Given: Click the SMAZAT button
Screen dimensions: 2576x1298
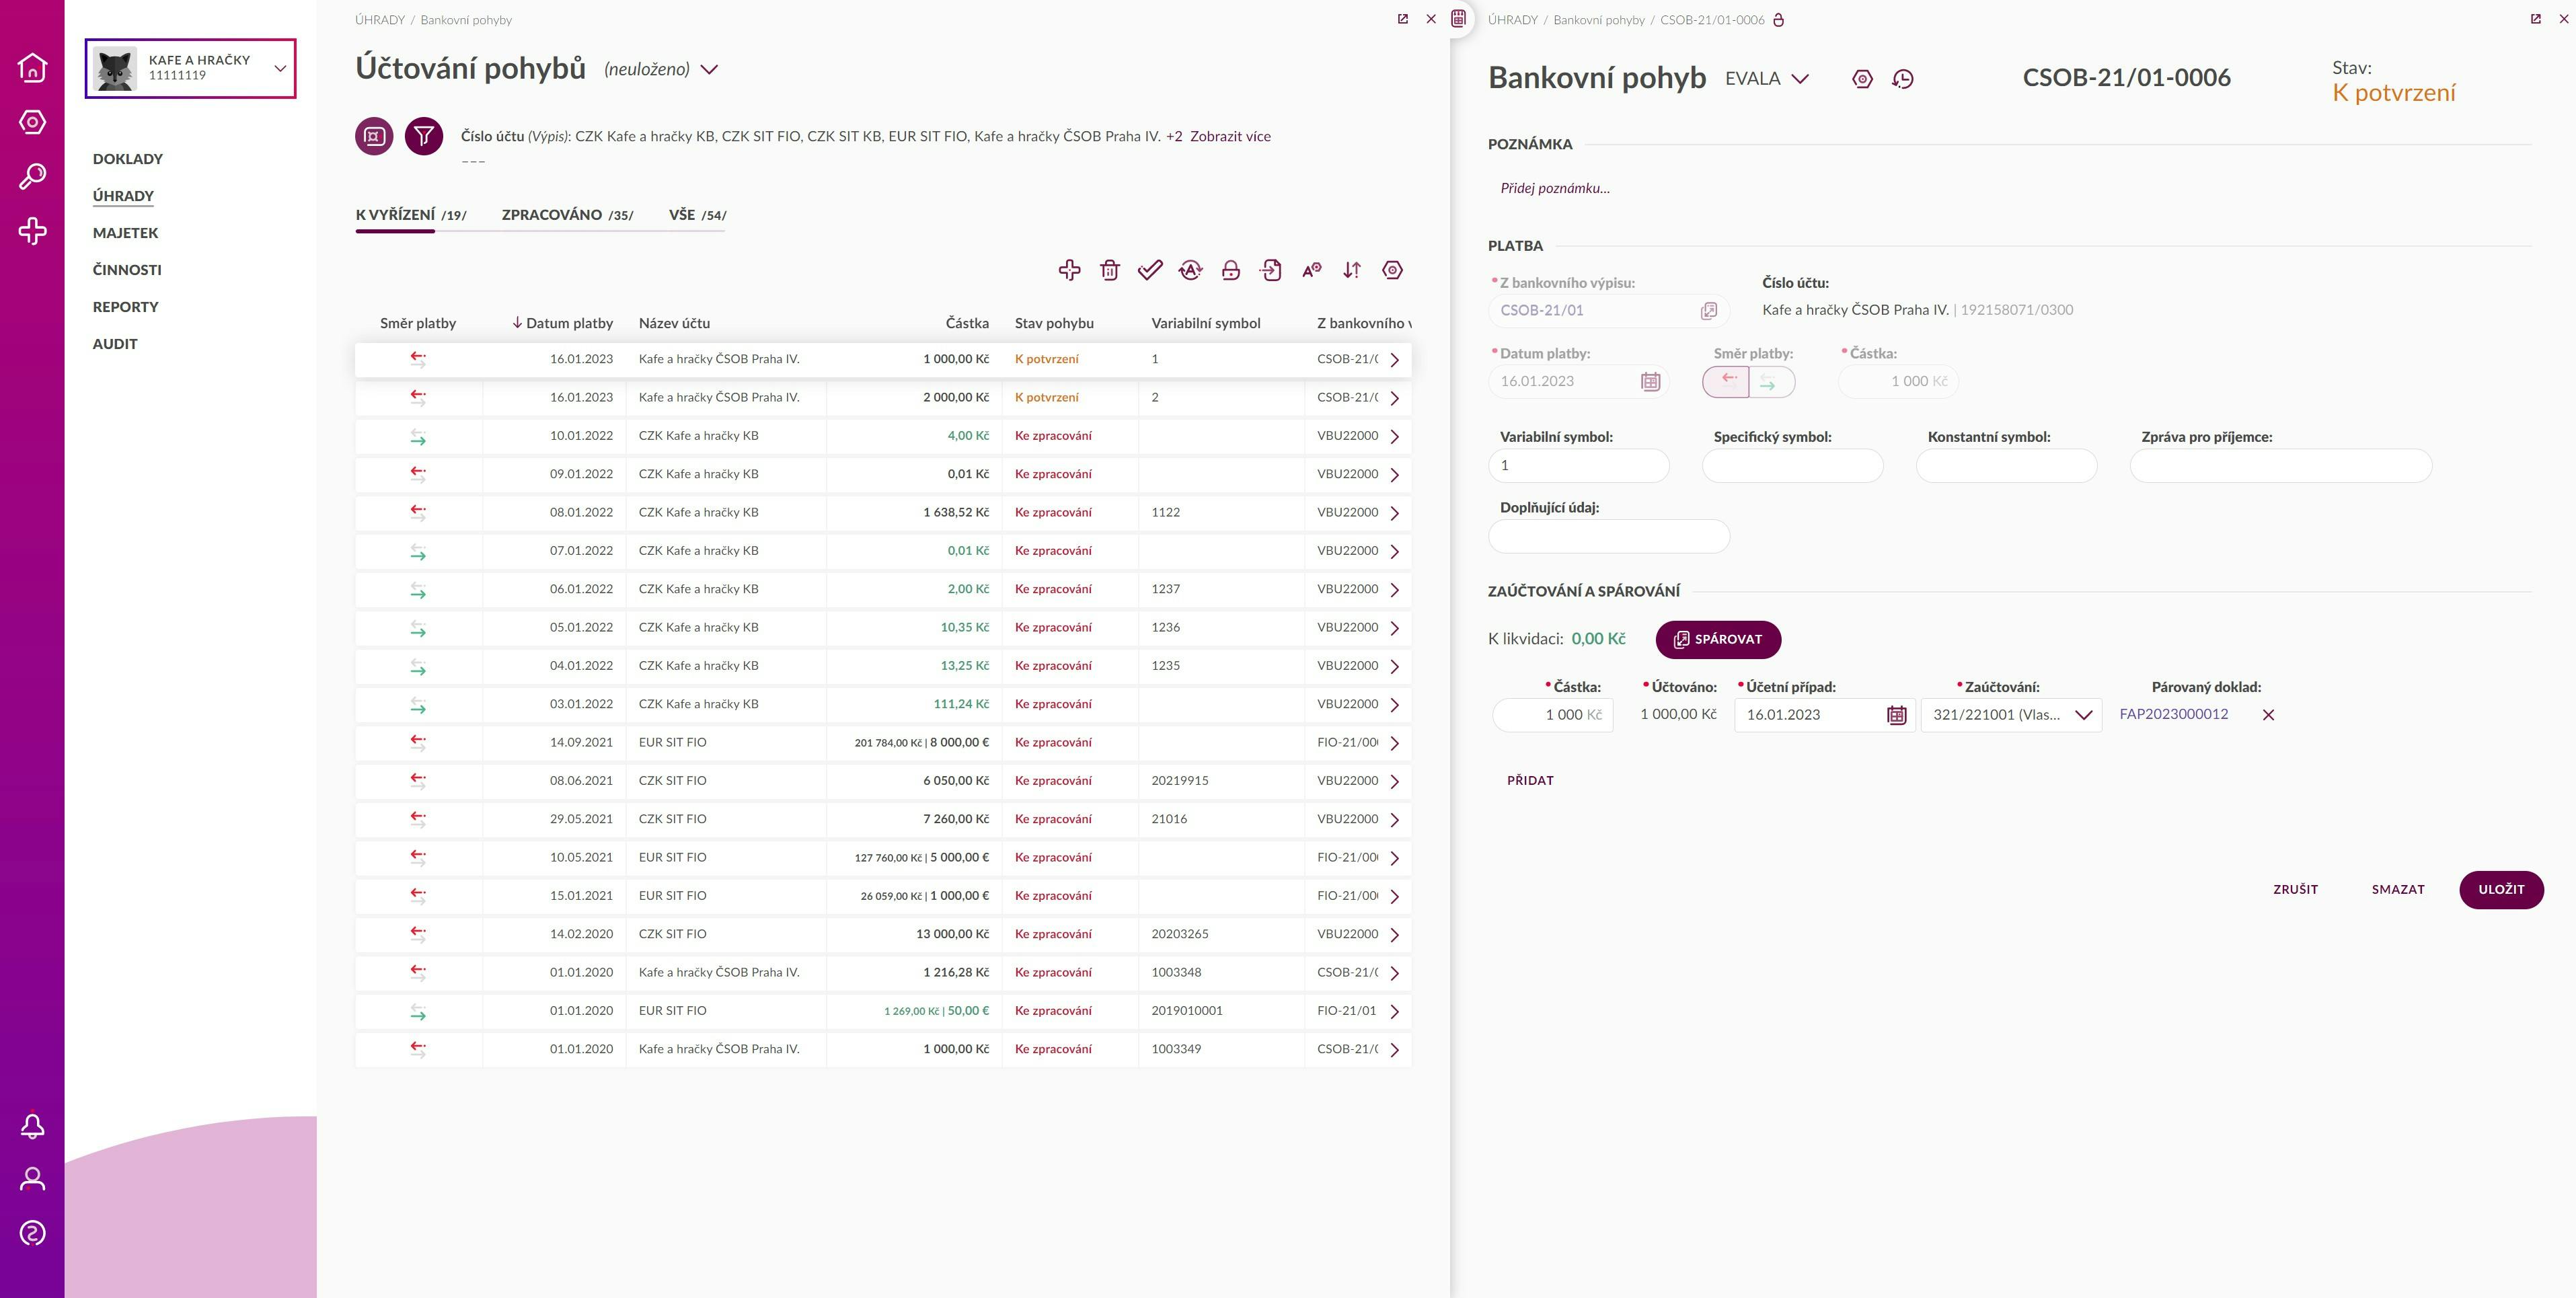Looking at the screenshot, I should (2398, 889).
